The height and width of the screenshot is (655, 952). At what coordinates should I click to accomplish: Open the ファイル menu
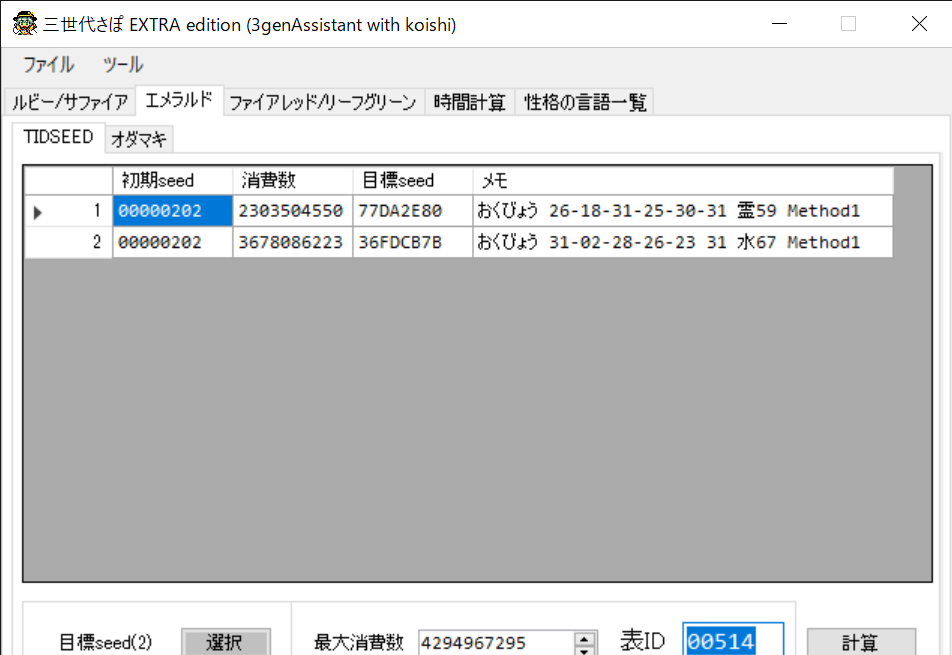(x=48, y=64)
